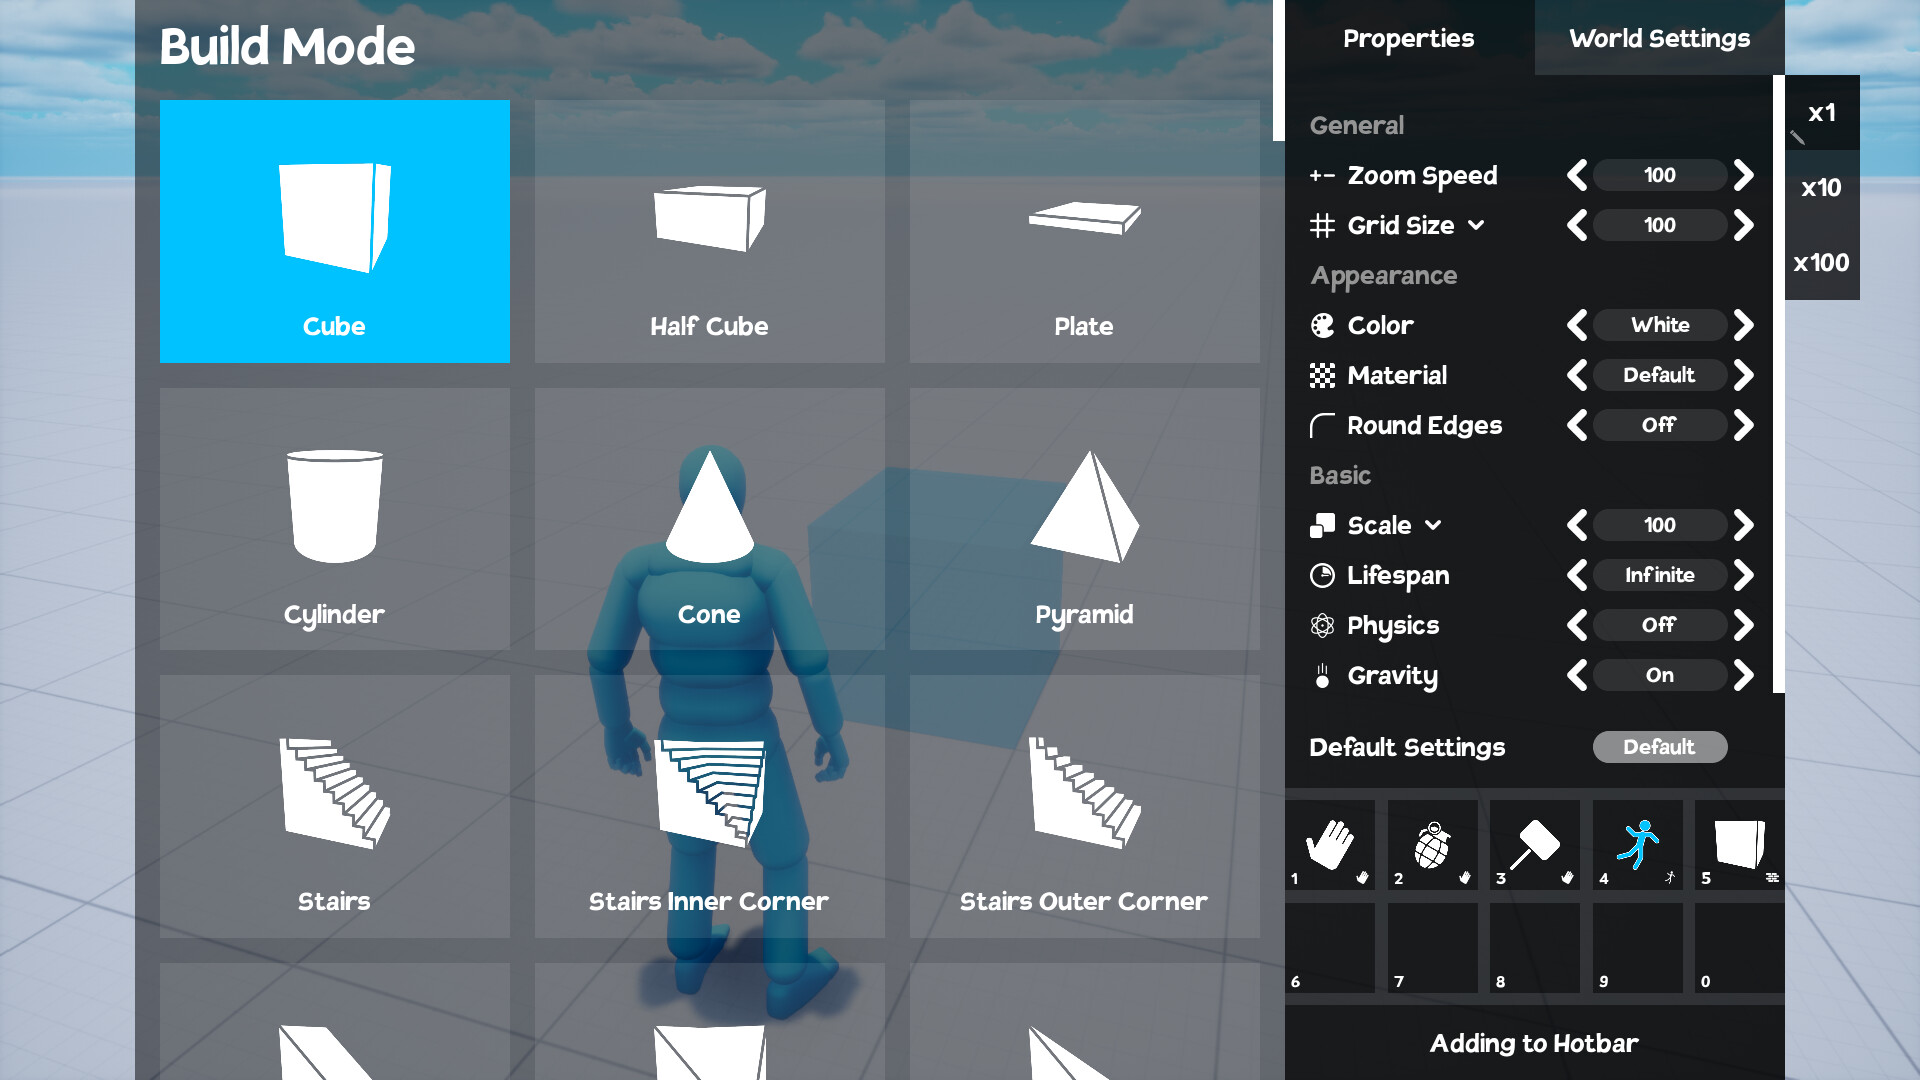
Task: Switch to the World Settings tab
Action: click(x=1660, y=38)
